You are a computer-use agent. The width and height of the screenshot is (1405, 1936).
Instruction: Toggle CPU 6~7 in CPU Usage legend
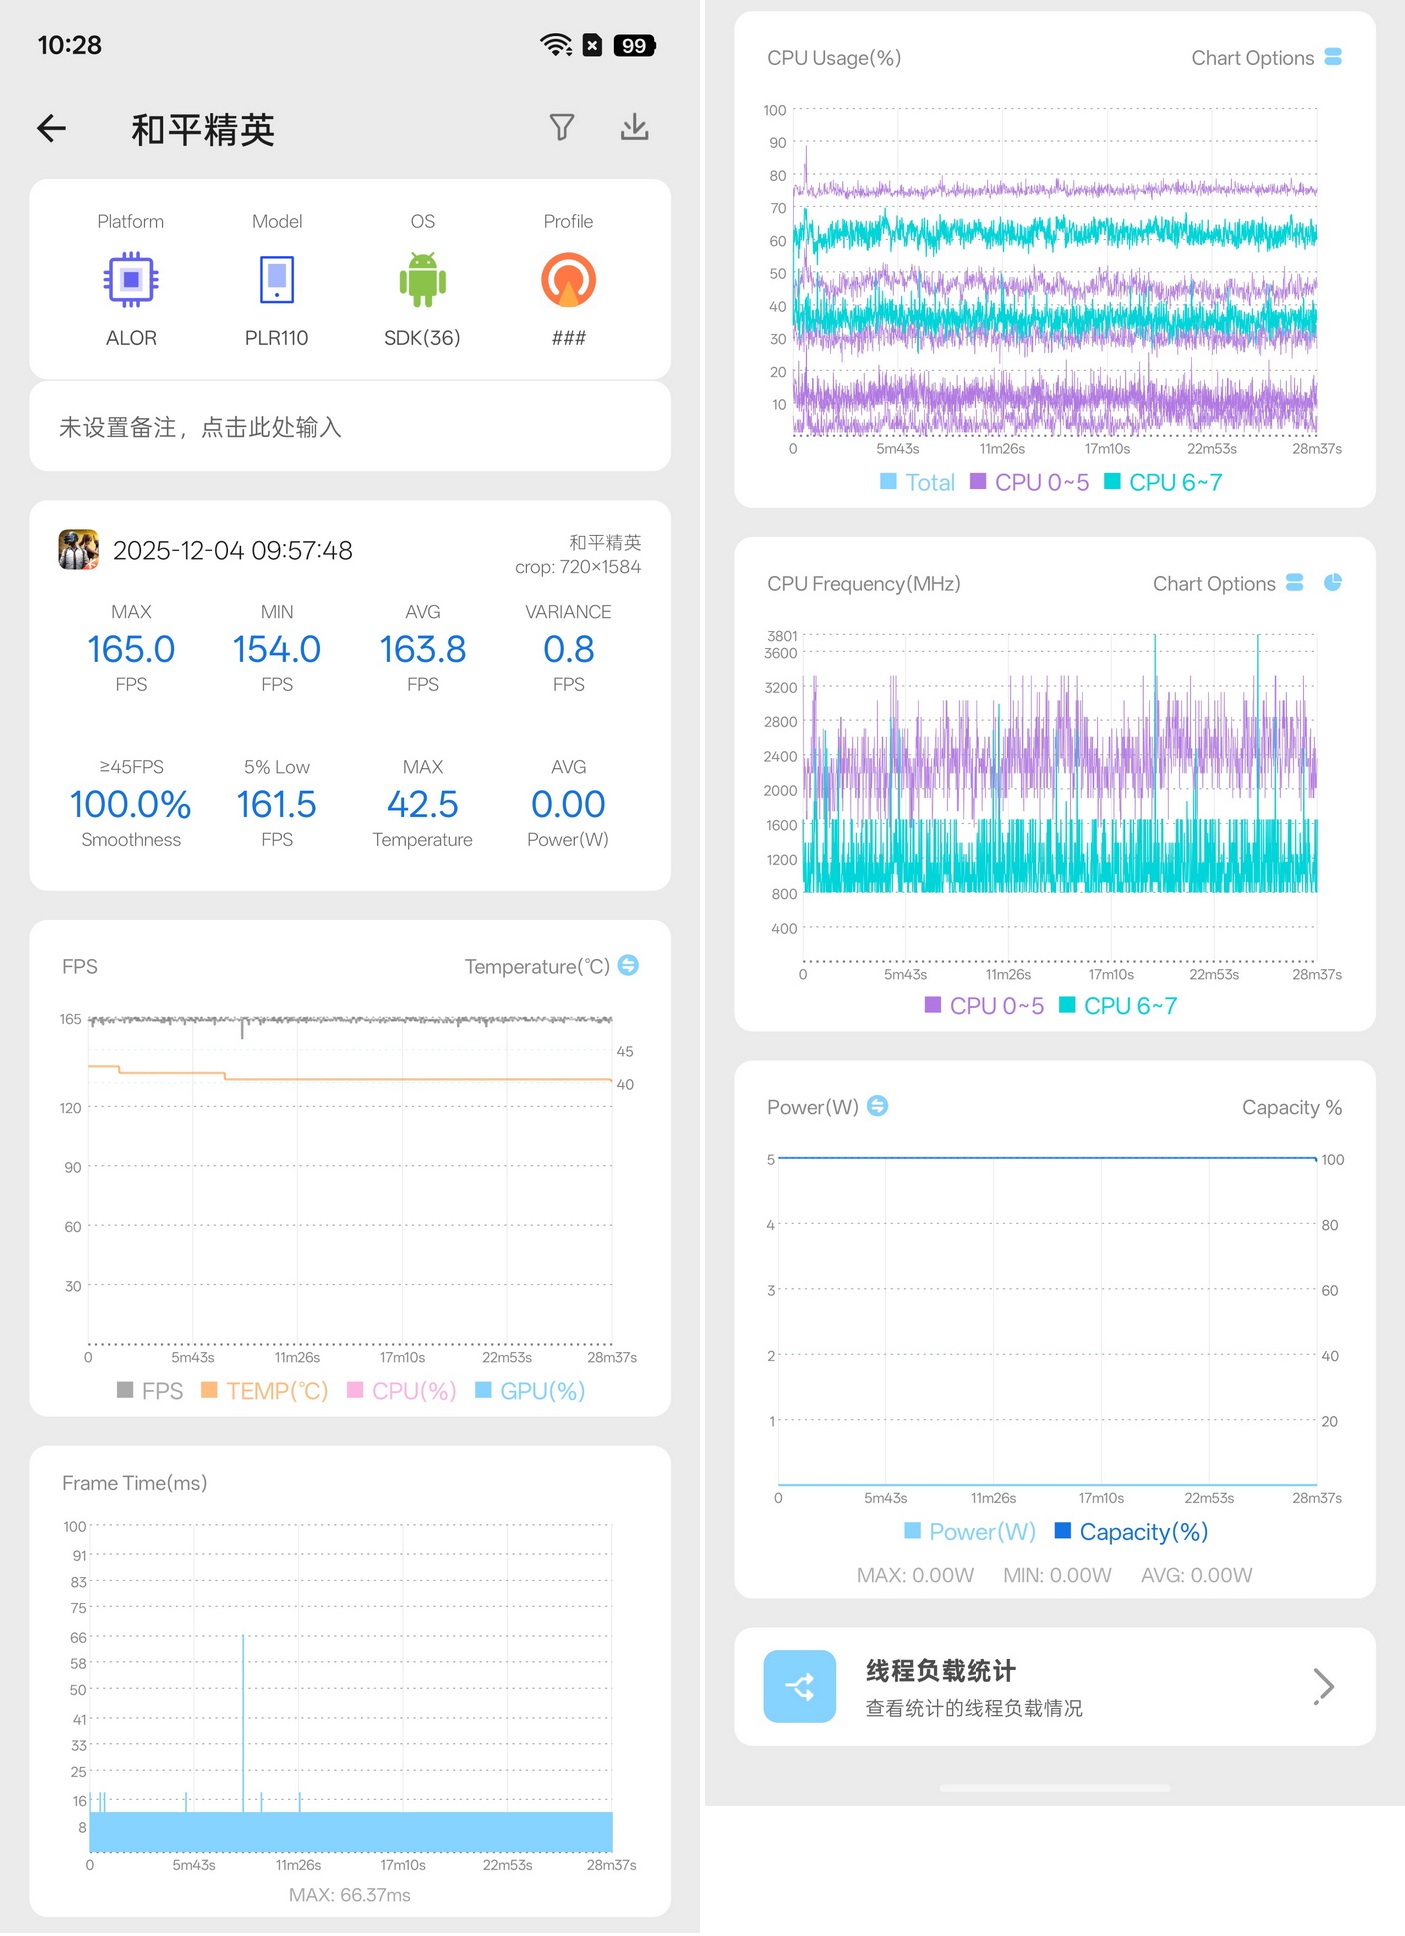tap(1163, 483)
